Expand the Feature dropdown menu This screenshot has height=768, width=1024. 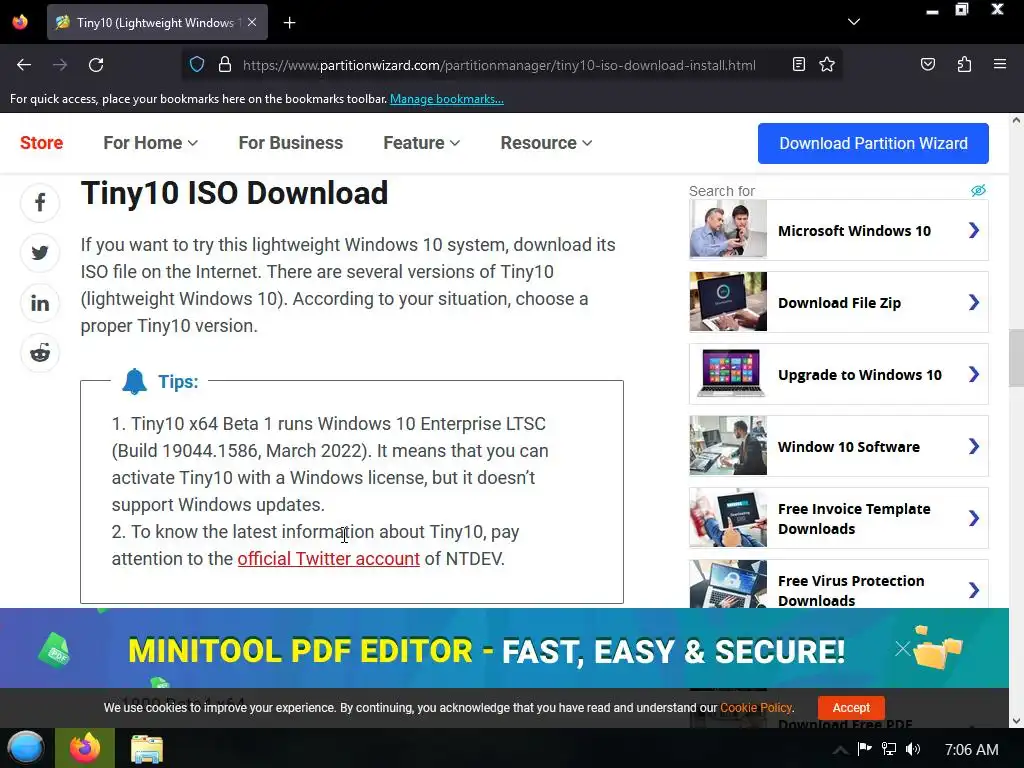(421, 143)
